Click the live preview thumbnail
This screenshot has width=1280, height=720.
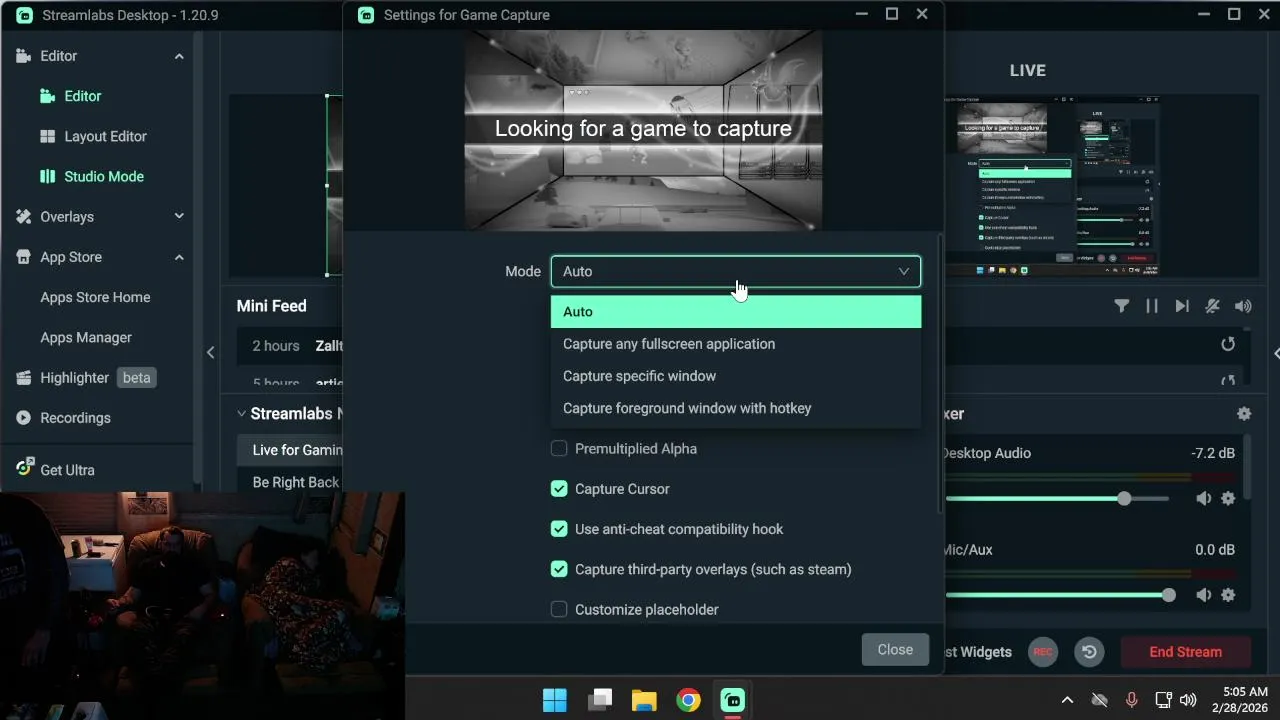(1052, 185)
